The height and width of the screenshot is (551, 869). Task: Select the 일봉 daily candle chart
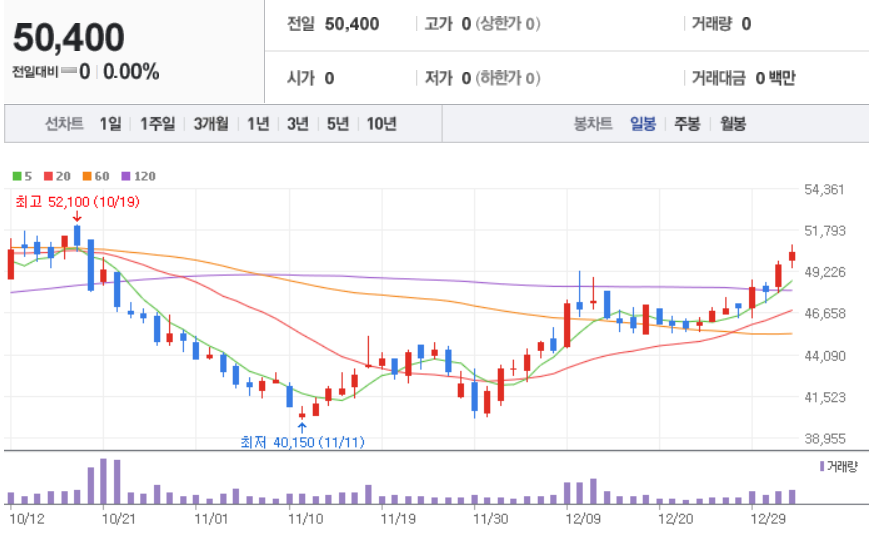point(643,124)
